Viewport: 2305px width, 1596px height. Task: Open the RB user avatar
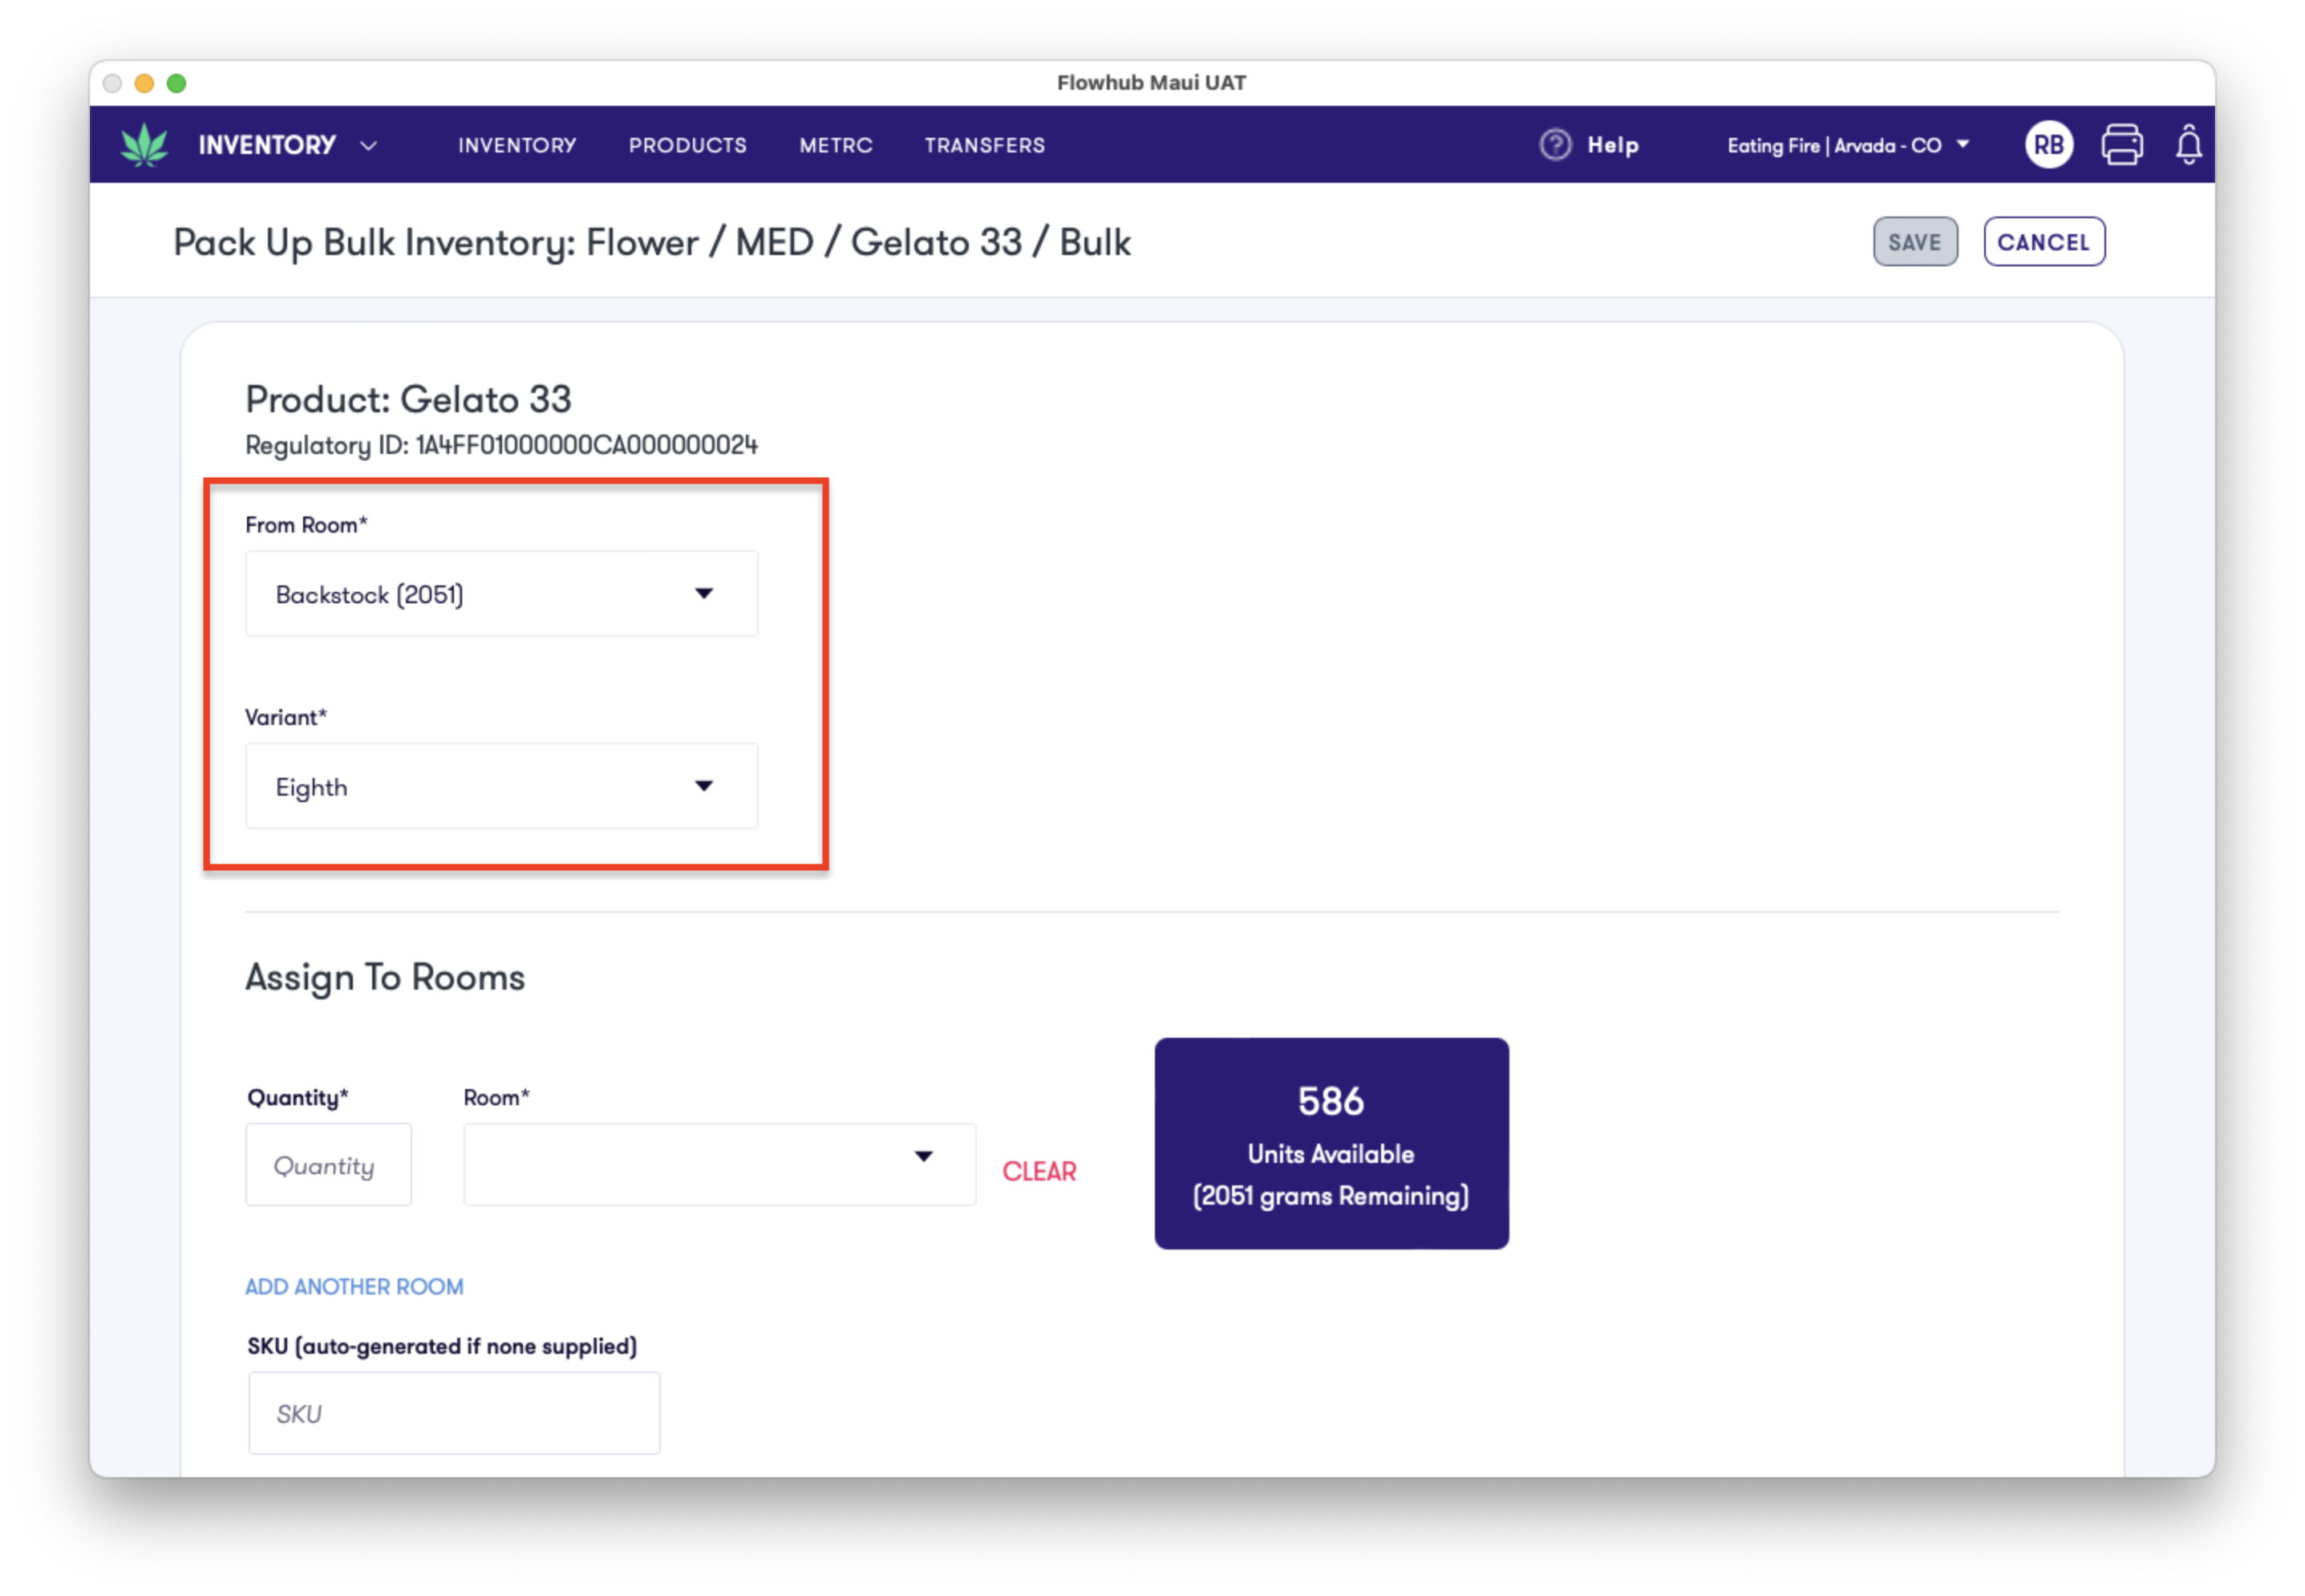tap(2048, 145)
